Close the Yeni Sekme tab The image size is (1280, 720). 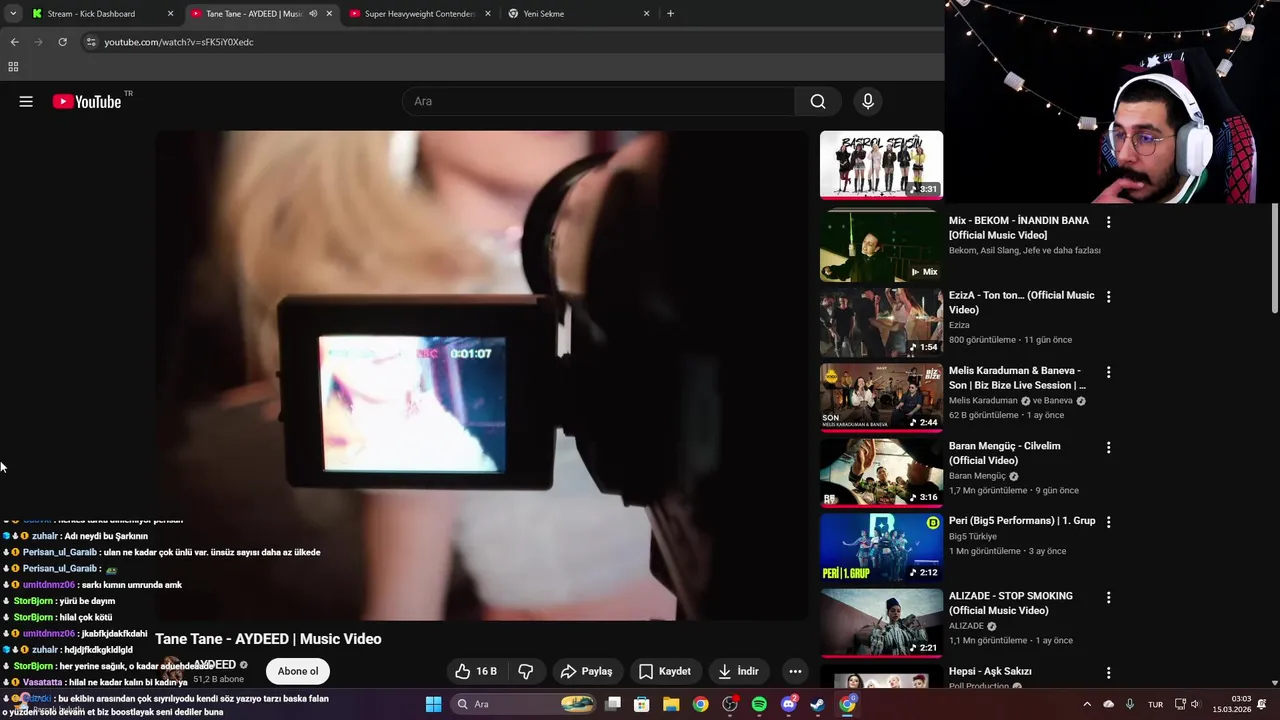pyautogui.click(x=646, y=14)
